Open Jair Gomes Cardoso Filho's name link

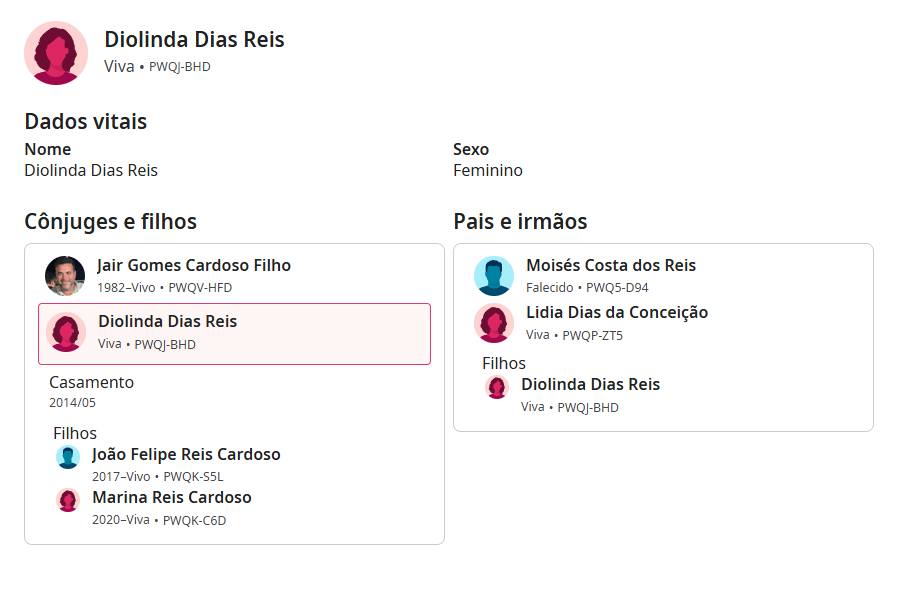(194, 266)
